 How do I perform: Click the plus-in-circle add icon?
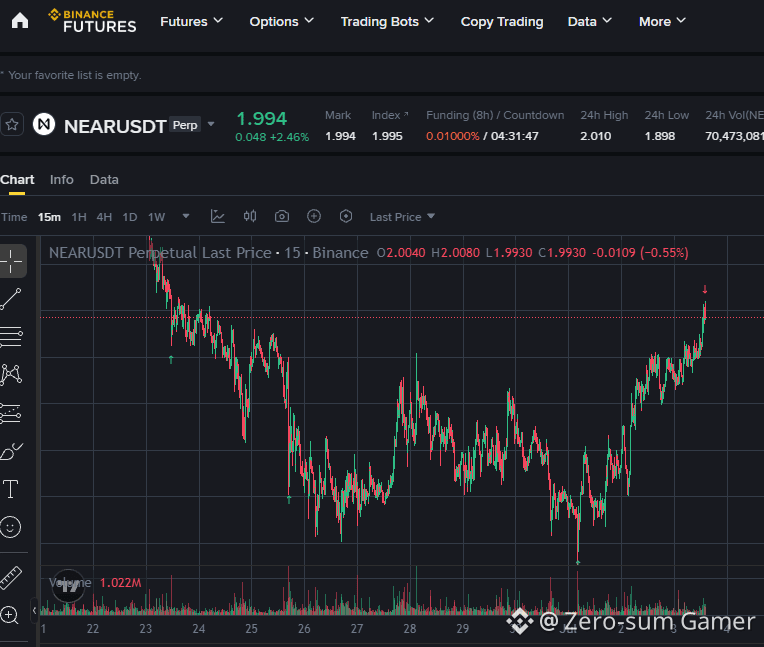pyautogui.click(x=314, y=216)
